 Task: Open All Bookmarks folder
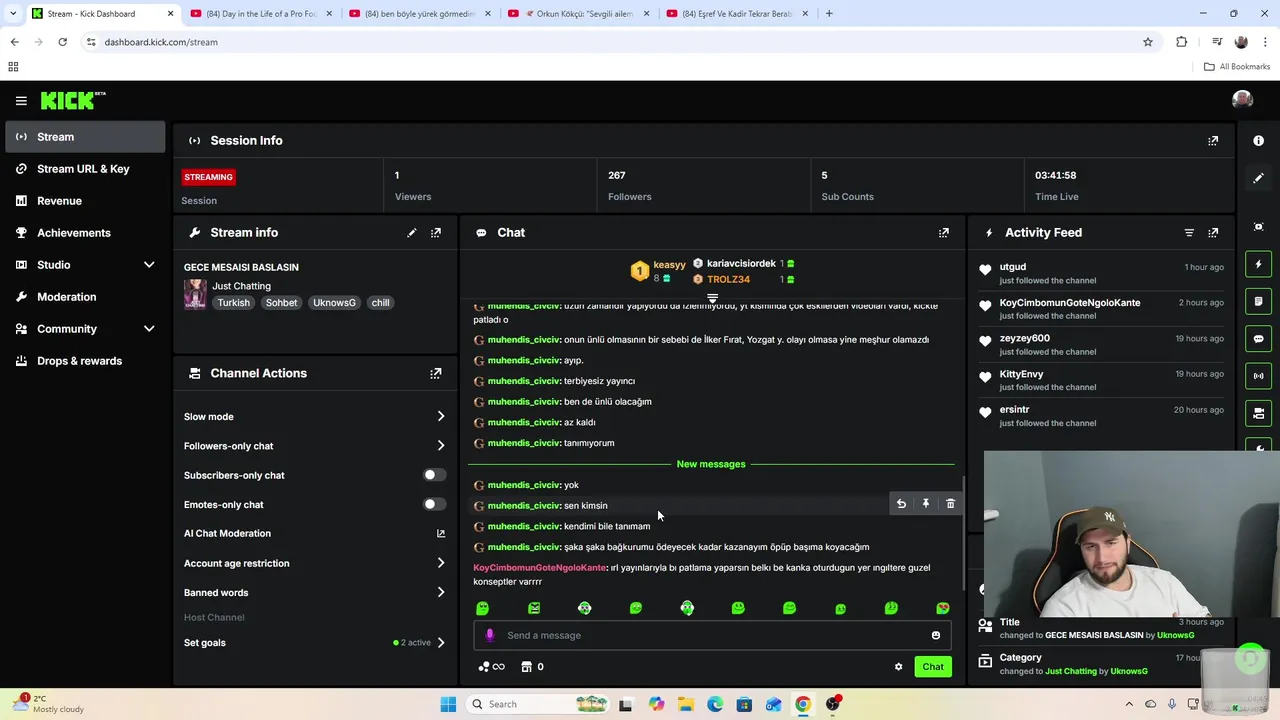point(1237,67)
